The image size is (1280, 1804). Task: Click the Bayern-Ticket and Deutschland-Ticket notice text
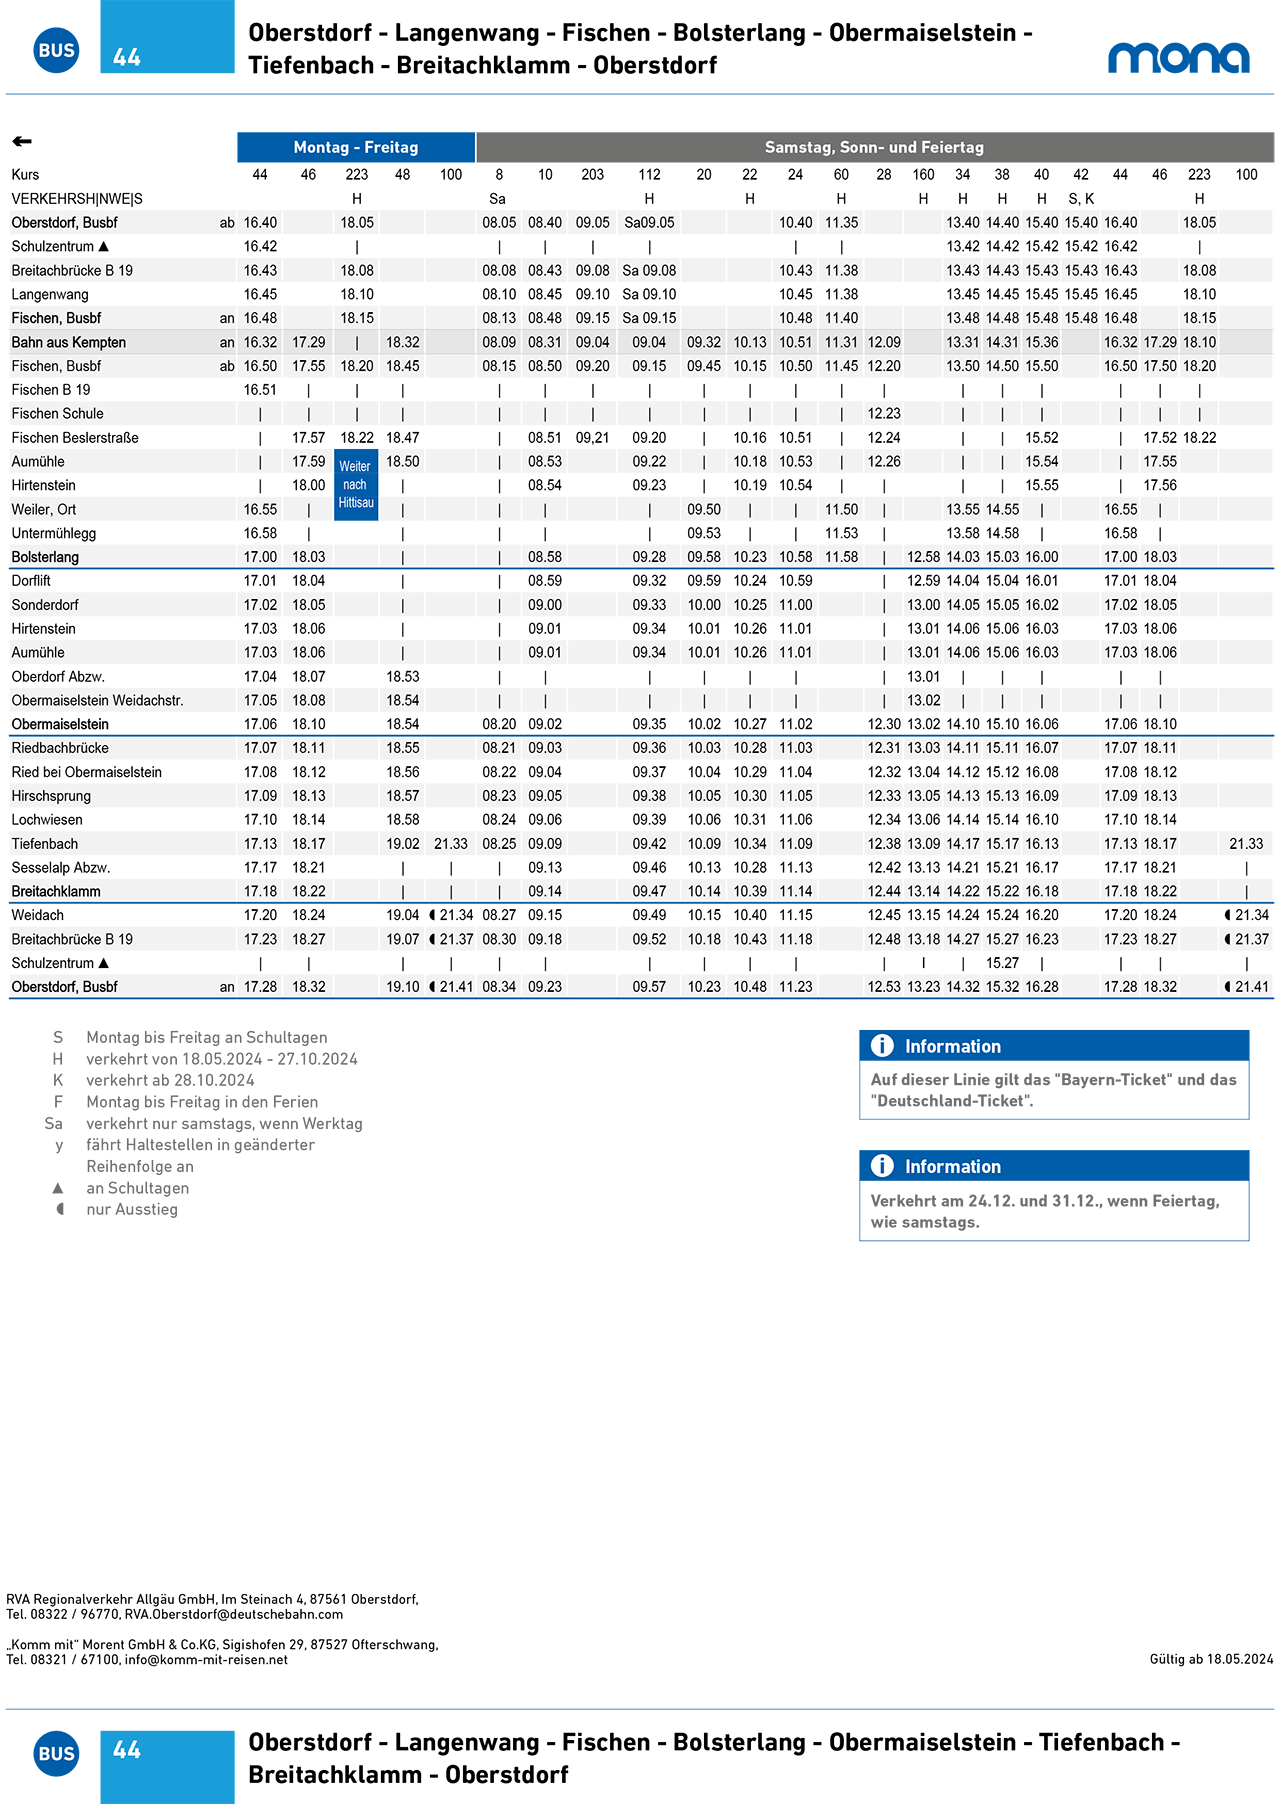(1054, 1090)
